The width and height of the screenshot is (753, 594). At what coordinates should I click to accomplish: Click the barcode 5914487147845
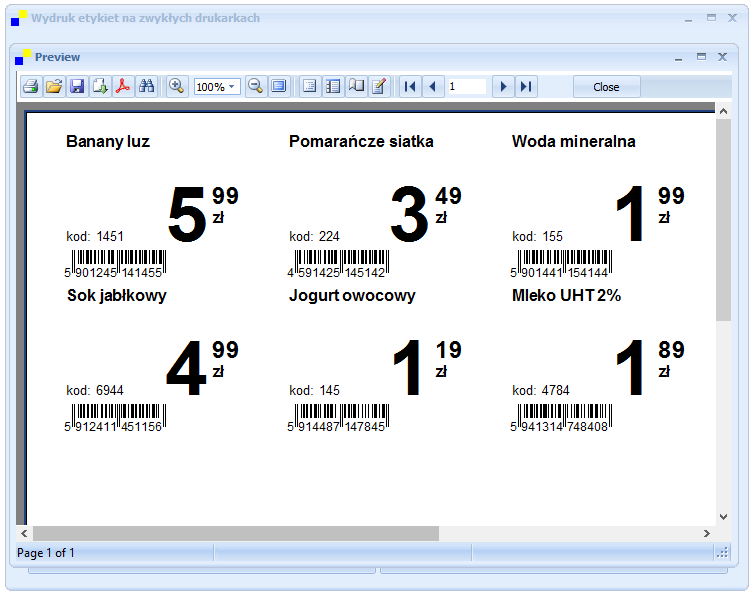[338, 418]
